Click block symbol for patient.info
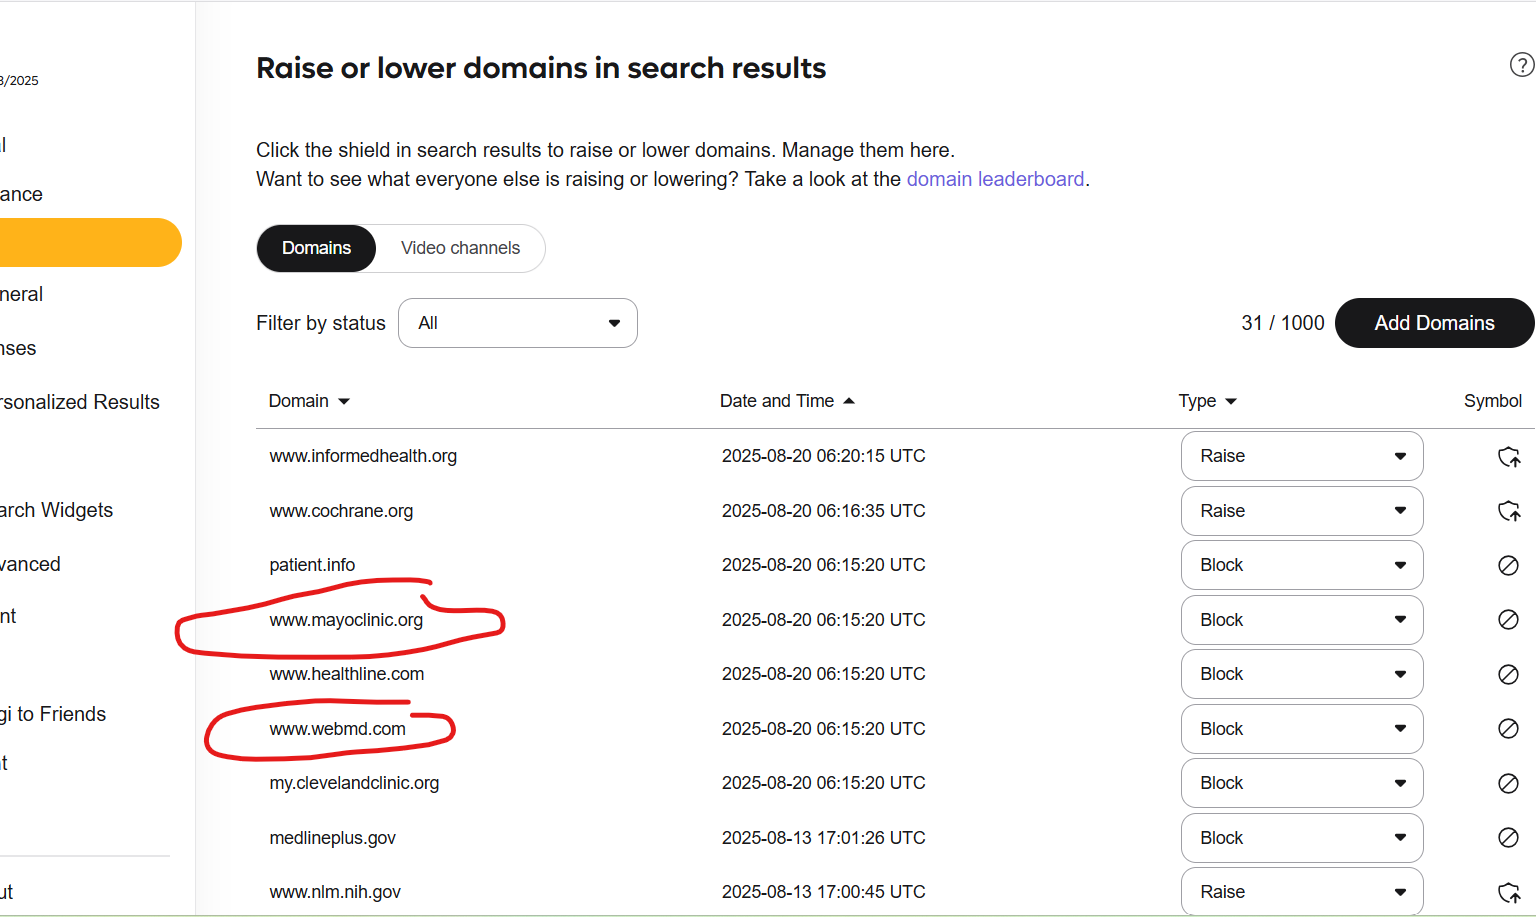The width and height of the screenshot is (1536, 917). (x=1508, y=566)
